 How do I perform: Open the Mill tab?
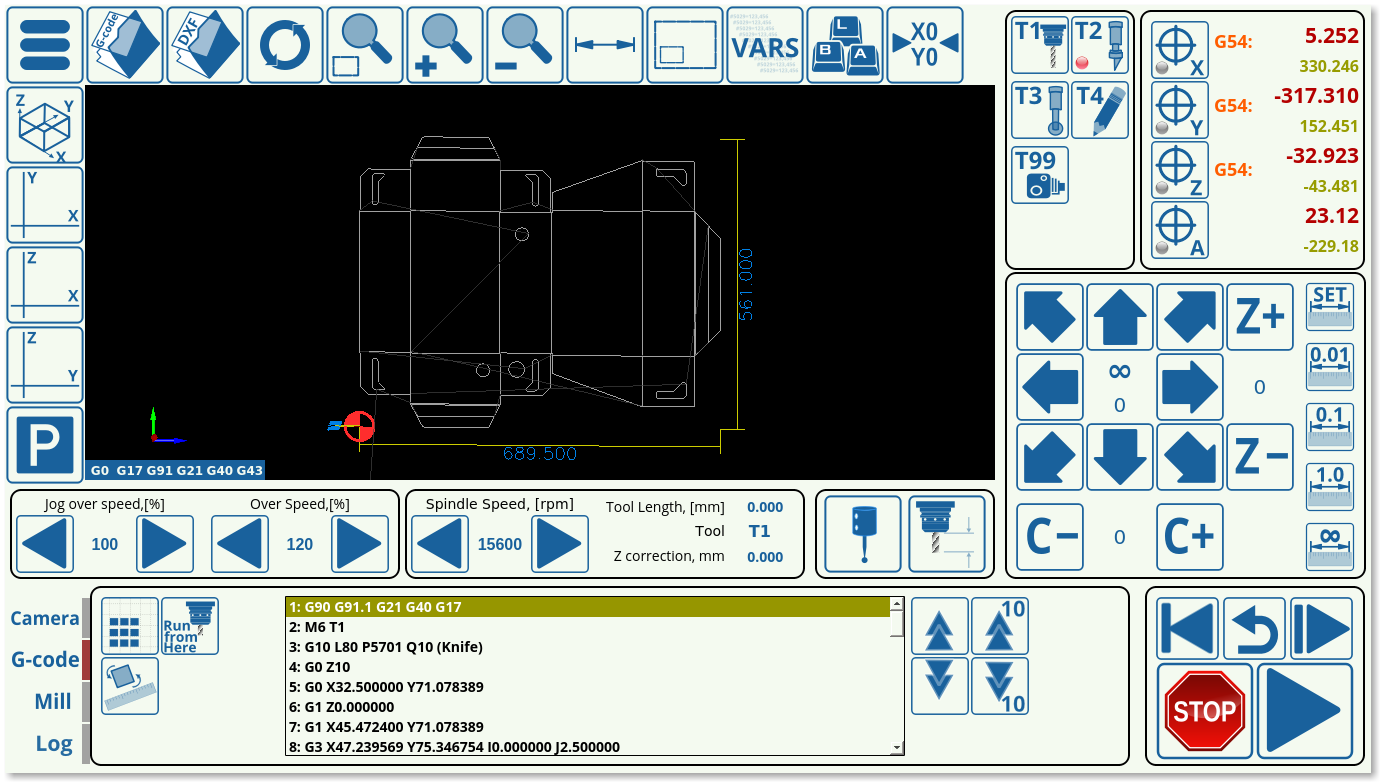point(53,701)
